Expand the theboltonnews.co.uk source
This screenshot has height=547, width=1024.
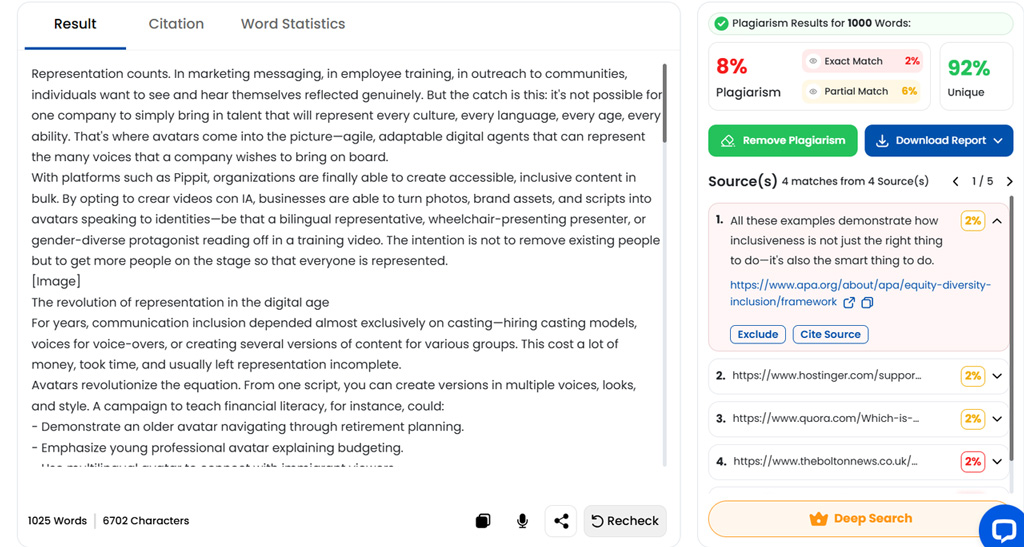click(997, 461)
